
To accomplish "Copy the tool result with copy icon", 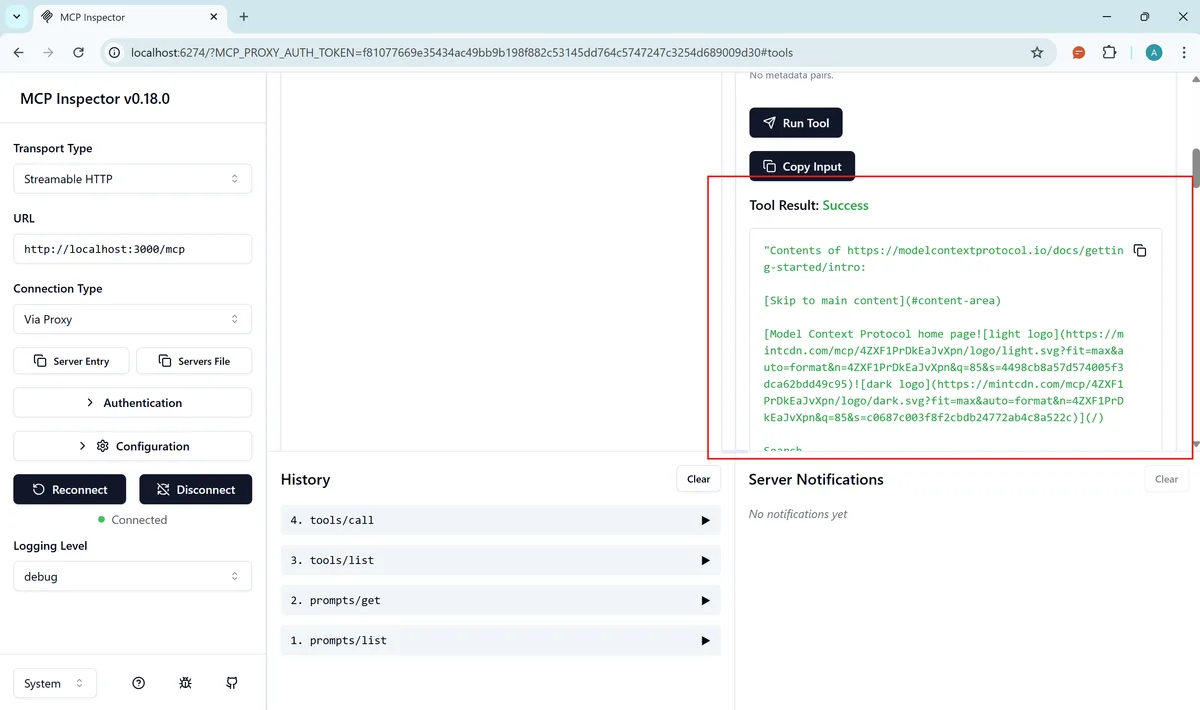I will click(x=1140, y=250).
